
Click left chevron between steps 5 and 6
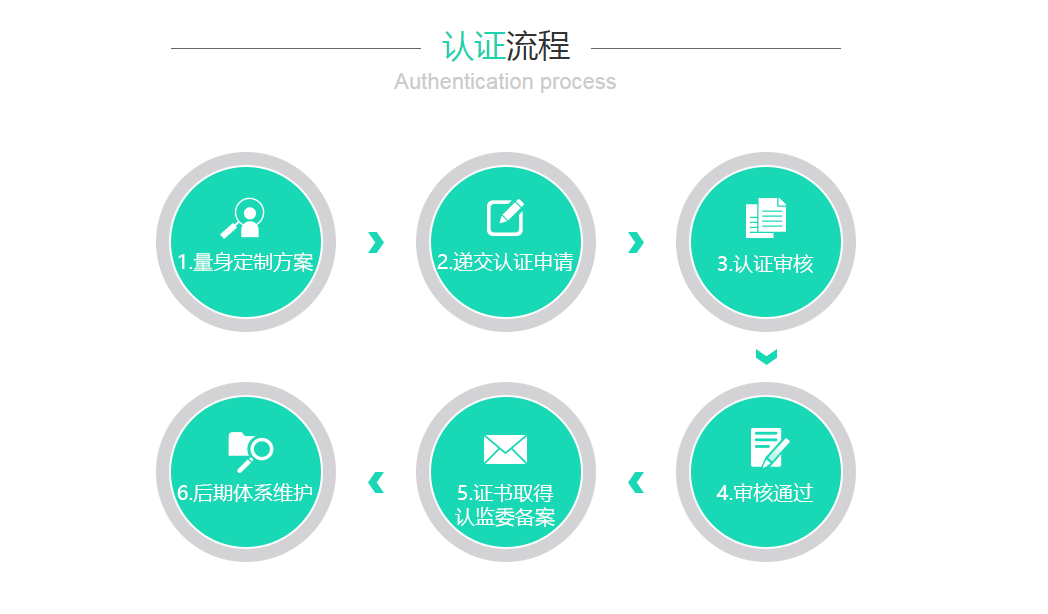point(376,482)
